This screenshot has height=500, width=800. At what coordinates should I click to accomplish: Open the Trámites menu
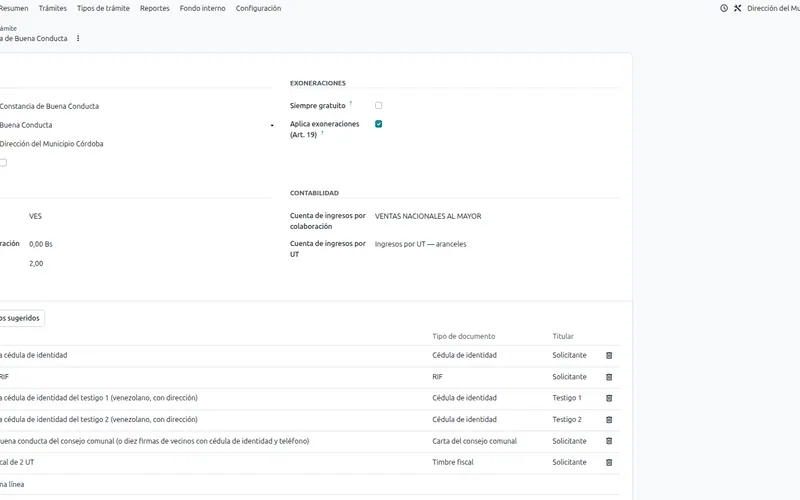(53, 8)
